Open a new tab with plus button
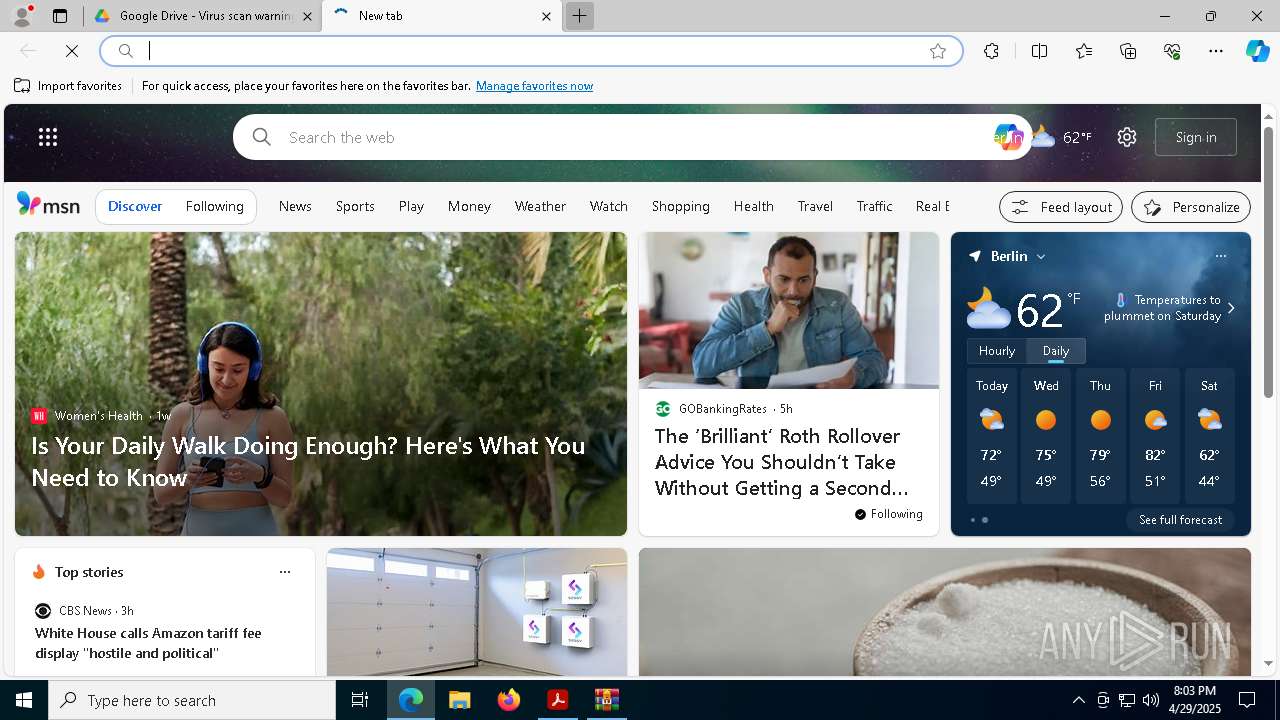Screen dimensions: 1280x720 (579, 16)
